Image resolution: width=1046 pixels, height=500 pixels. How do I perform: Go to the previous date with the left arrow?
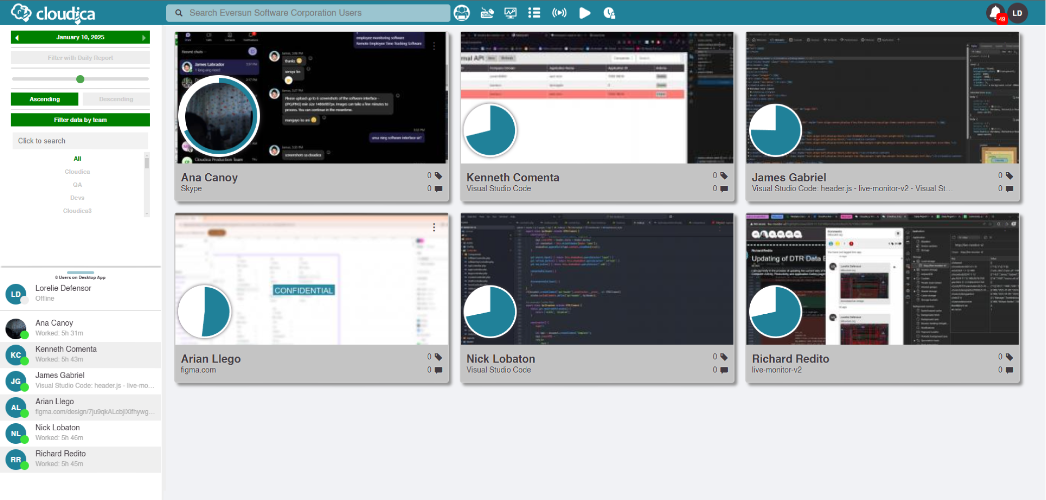tap(17, 38)
